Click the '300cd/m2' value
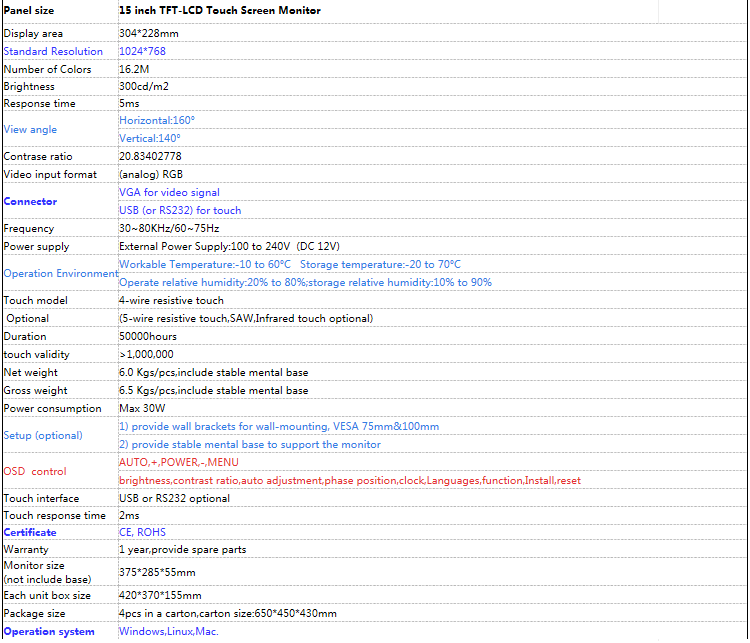Viewport: 750px width, 643px height. pos(144,87)
